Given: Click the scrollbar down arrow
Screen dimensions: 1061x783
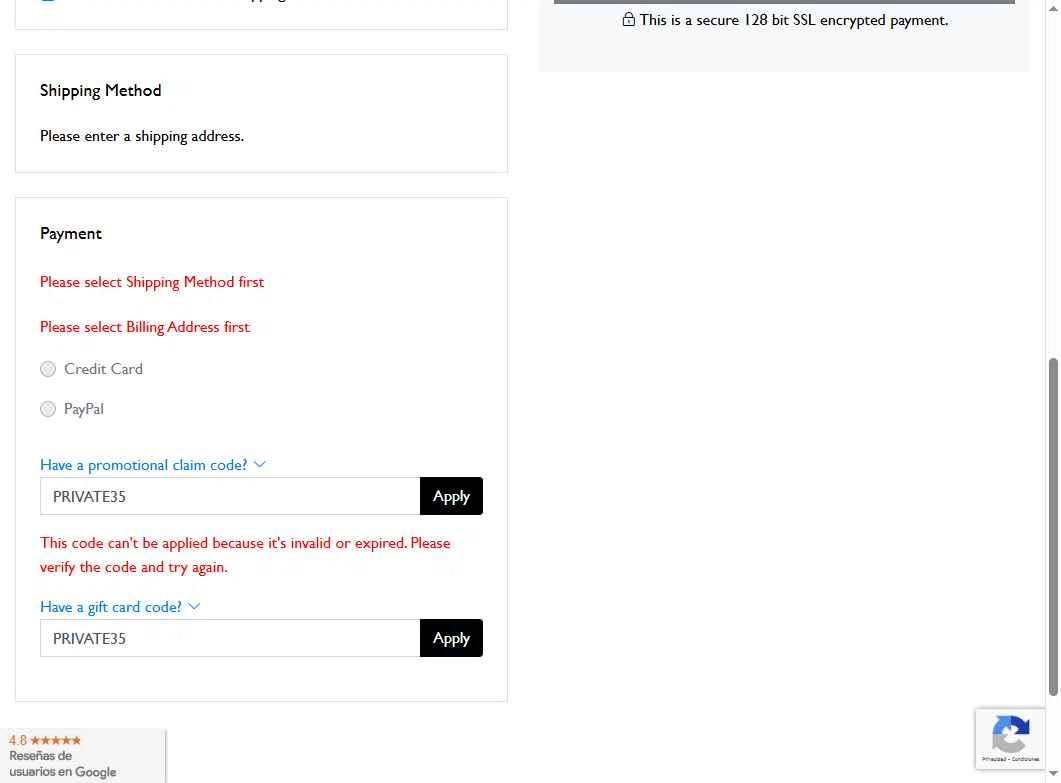Looking at the screenshot, I should point(1053,773).
